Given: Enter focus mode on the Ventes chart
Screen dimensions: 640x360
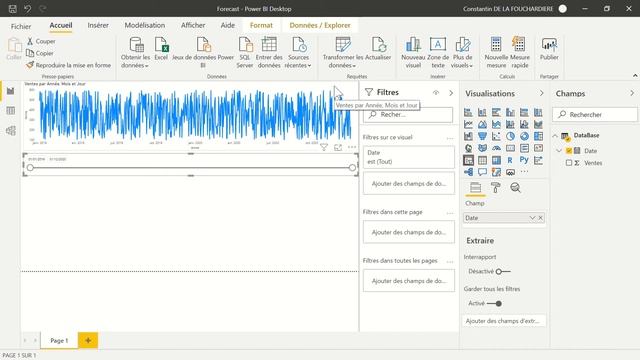Looking at the screenshot, I should point(338,147).
